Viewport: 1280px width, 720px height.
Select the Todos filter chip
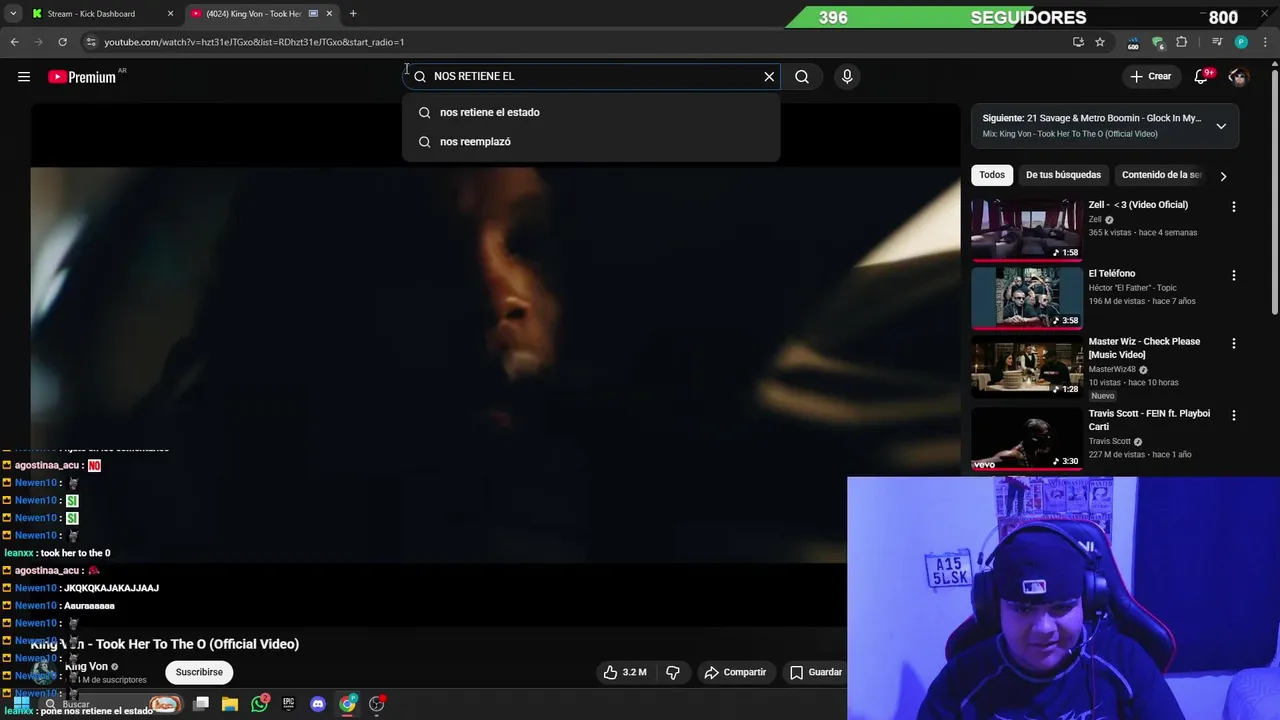(x=992, y=175)
